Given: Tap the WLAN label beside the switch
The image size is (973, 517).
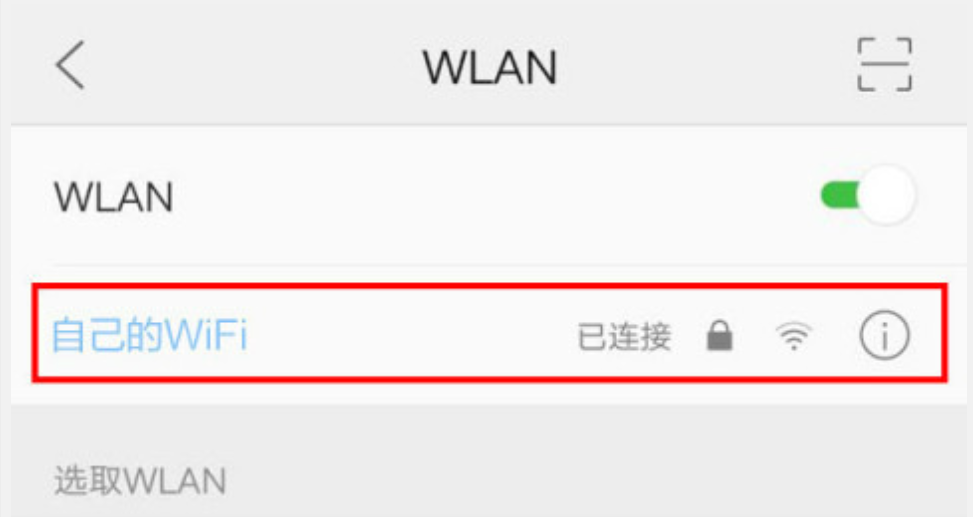Looking at the screenshot, I should pos(114,197).
